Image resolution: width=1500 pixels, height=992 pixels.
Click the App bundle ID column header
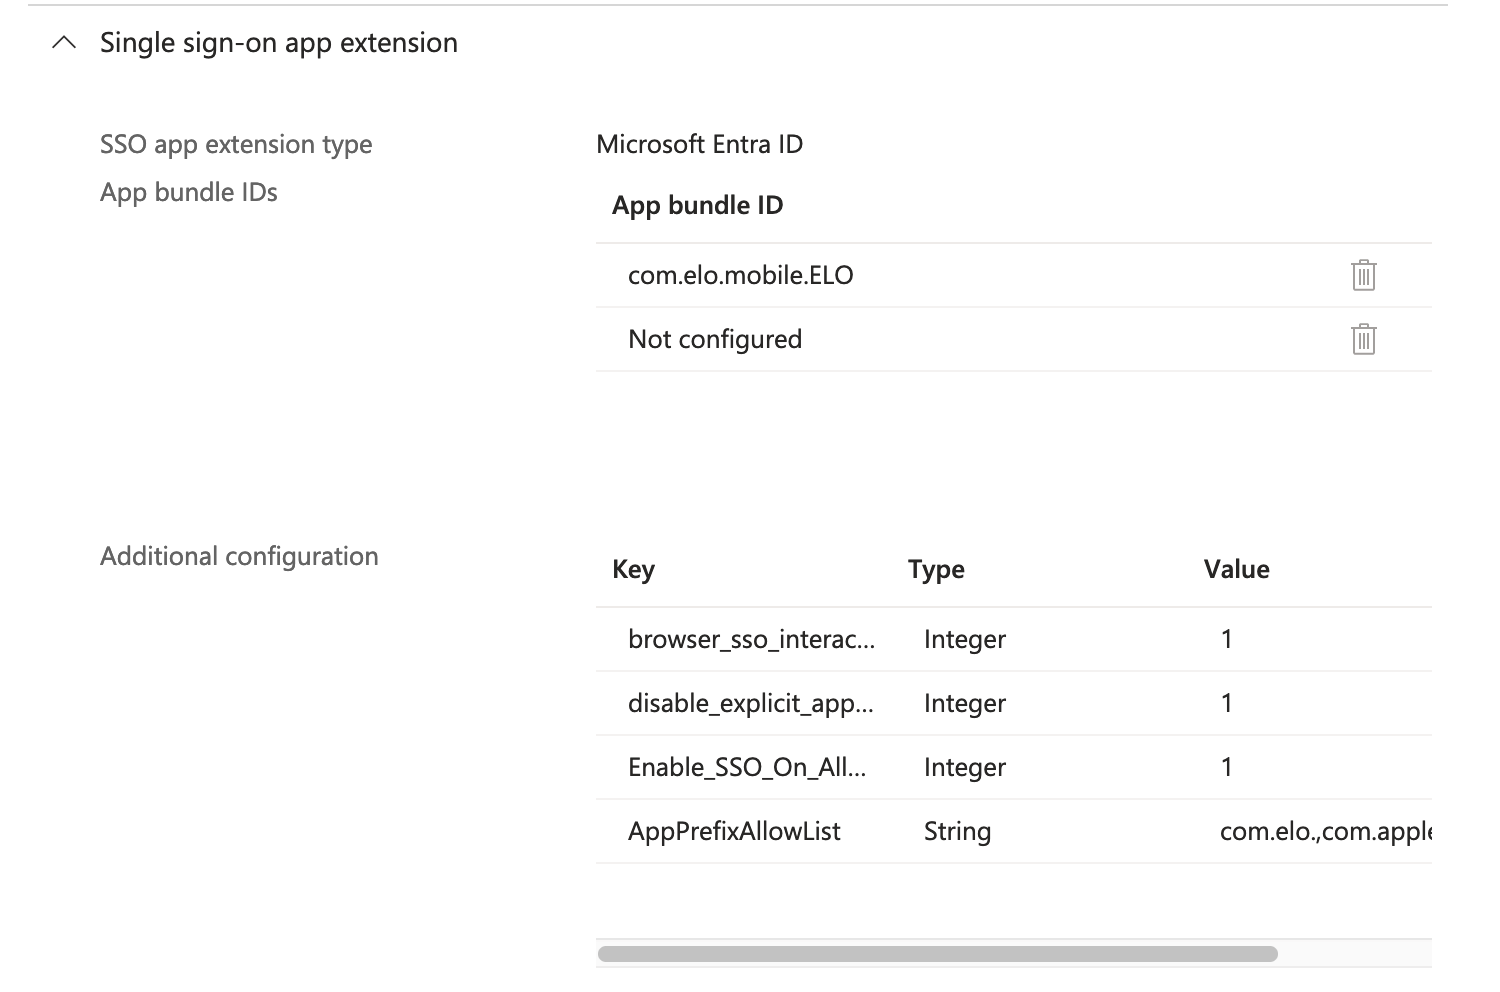coord(697,205)
